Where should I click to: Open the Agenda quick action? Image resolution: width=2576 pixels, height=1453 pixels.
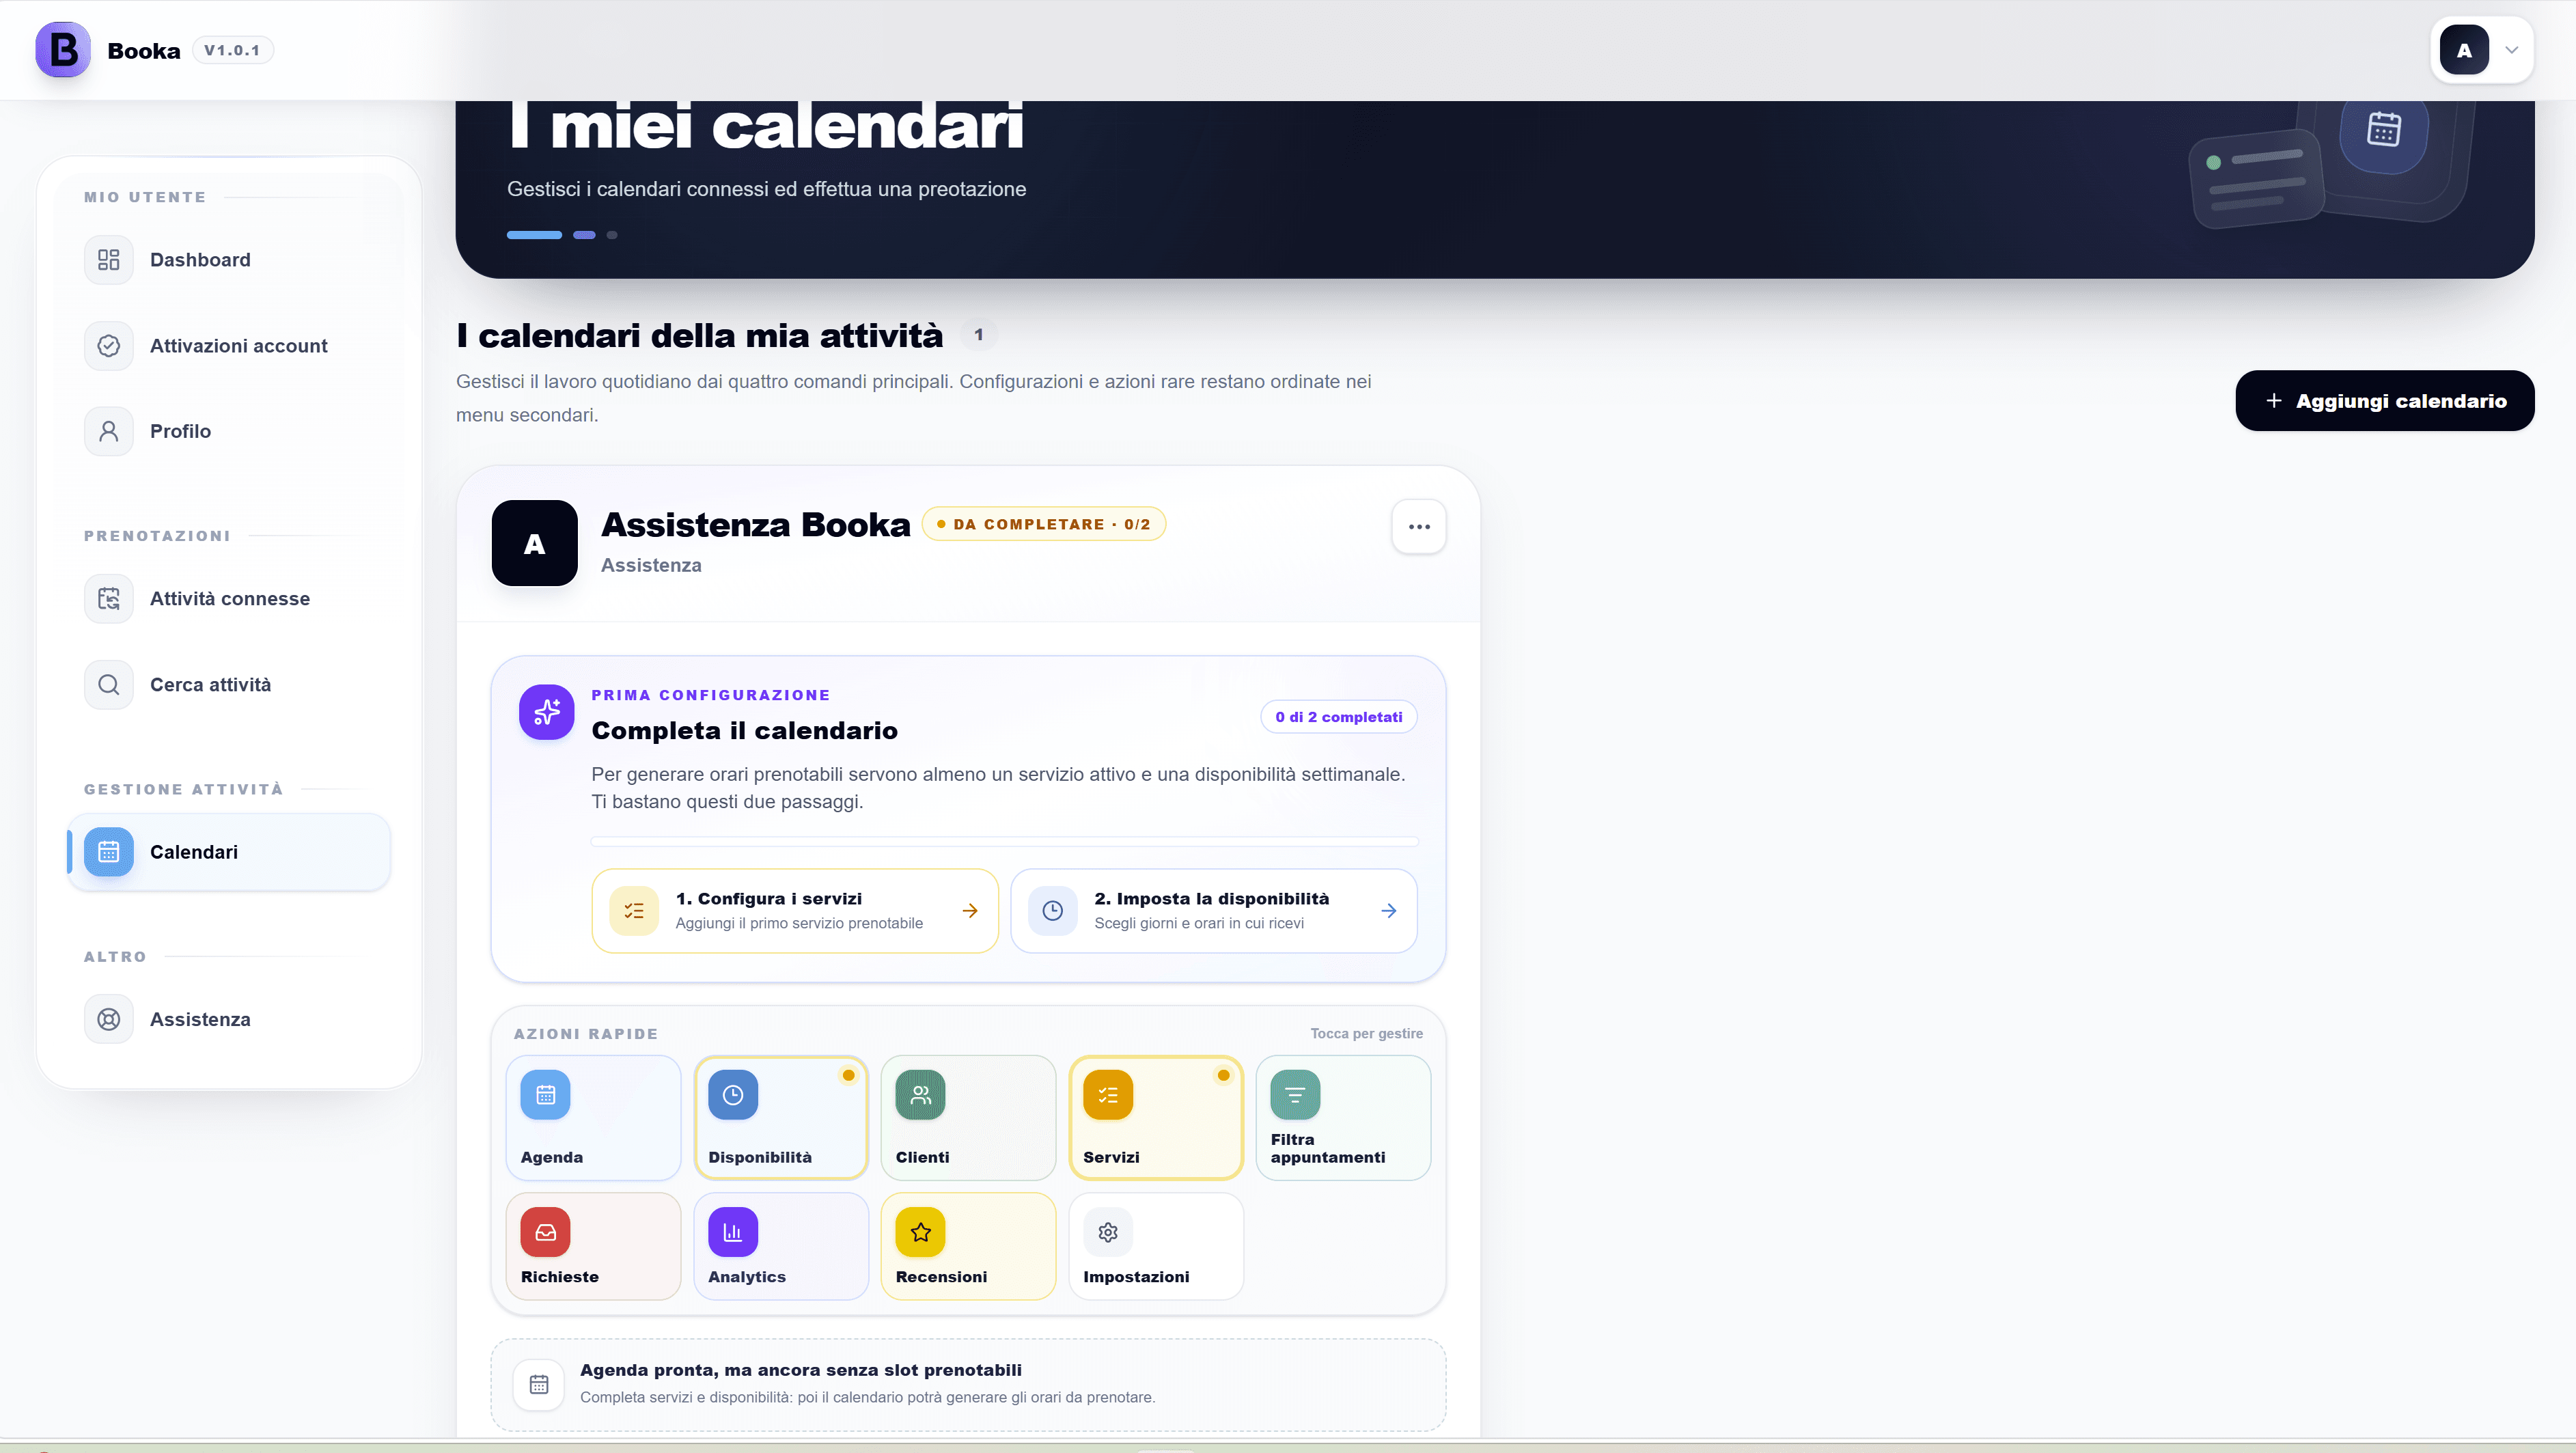(x=593, y=1118)
